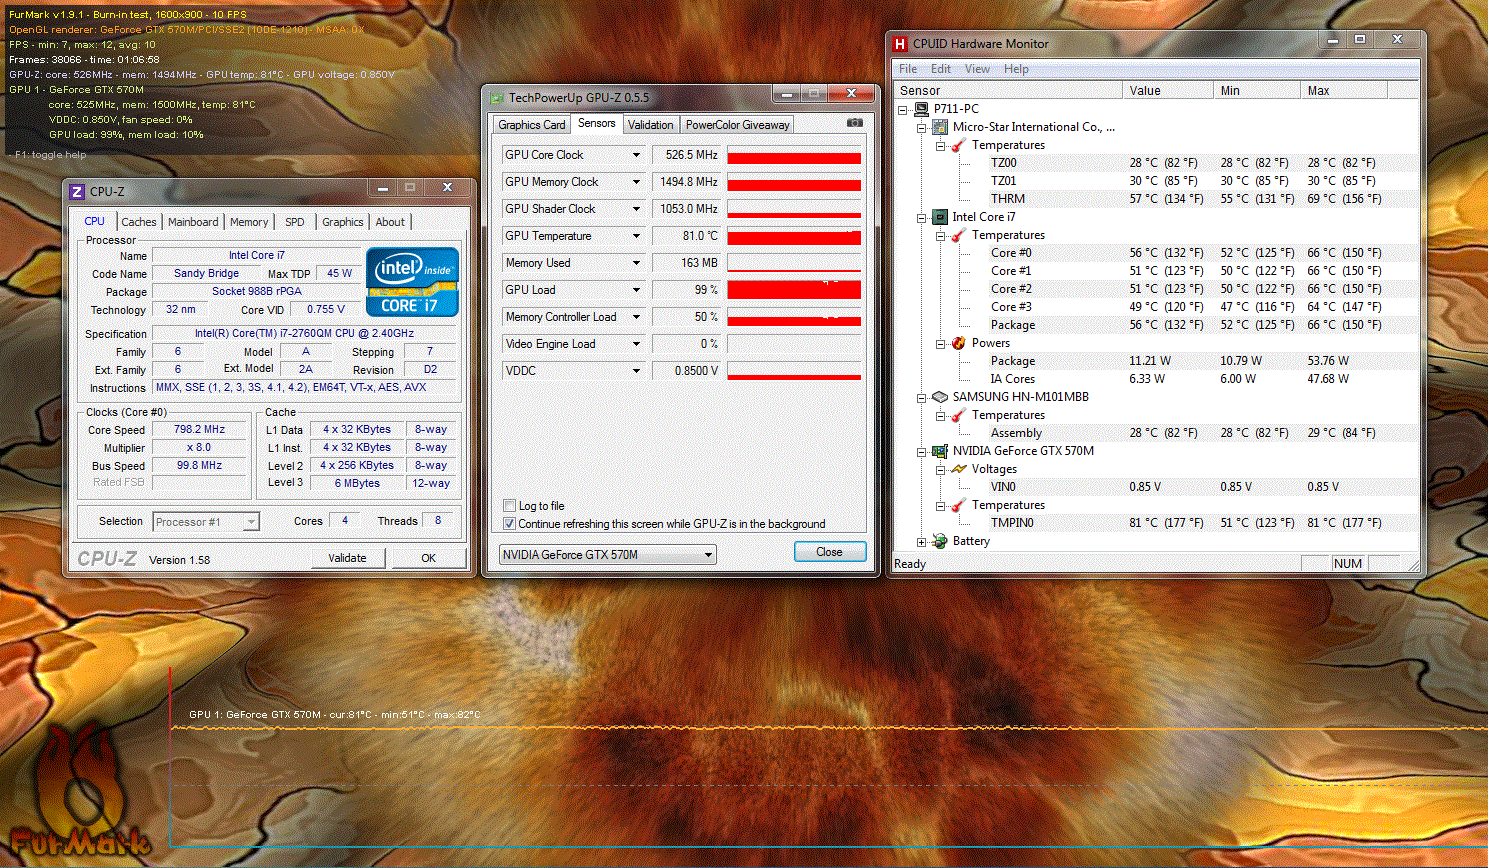
Task: Switch to the Caches tab in CPU-Z
Action: (139, 222)
